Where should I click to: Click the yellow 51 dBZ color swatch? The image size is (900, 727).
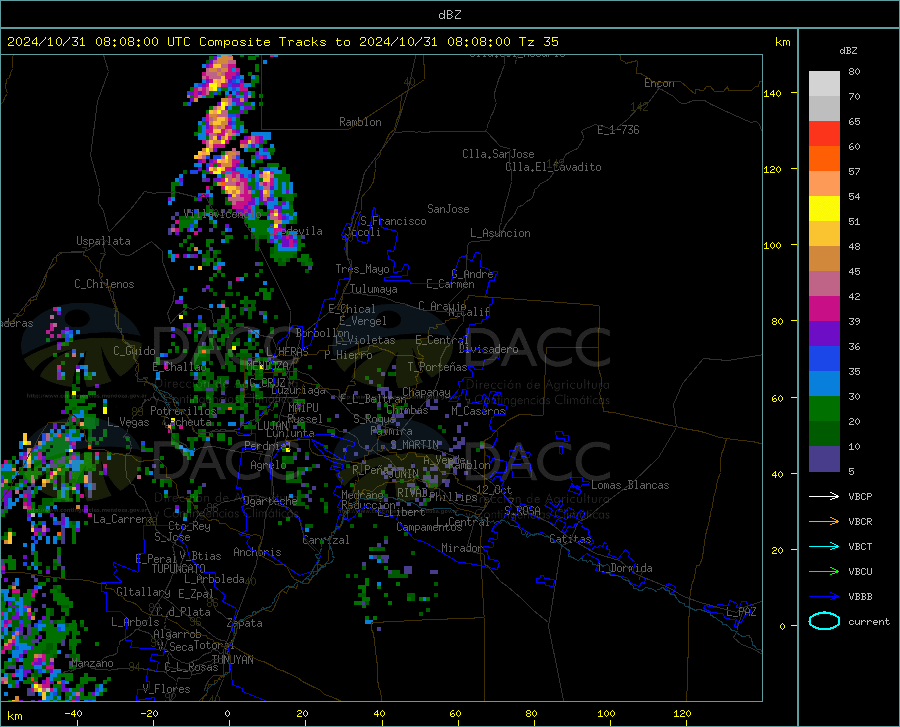coord(824,209)
